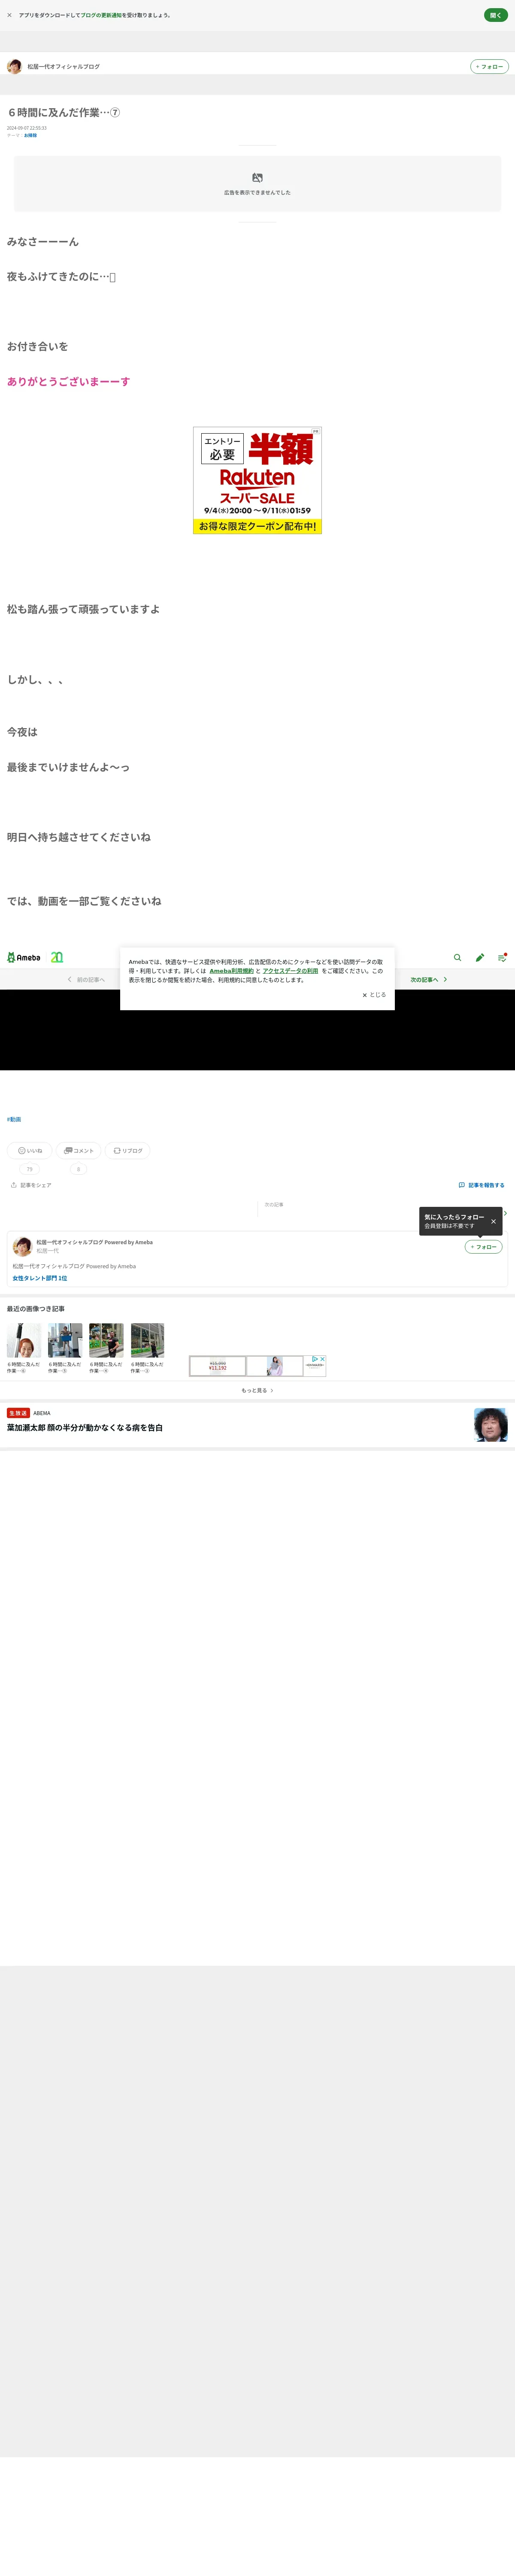Open the アクセスデータの利用 link

290,971
